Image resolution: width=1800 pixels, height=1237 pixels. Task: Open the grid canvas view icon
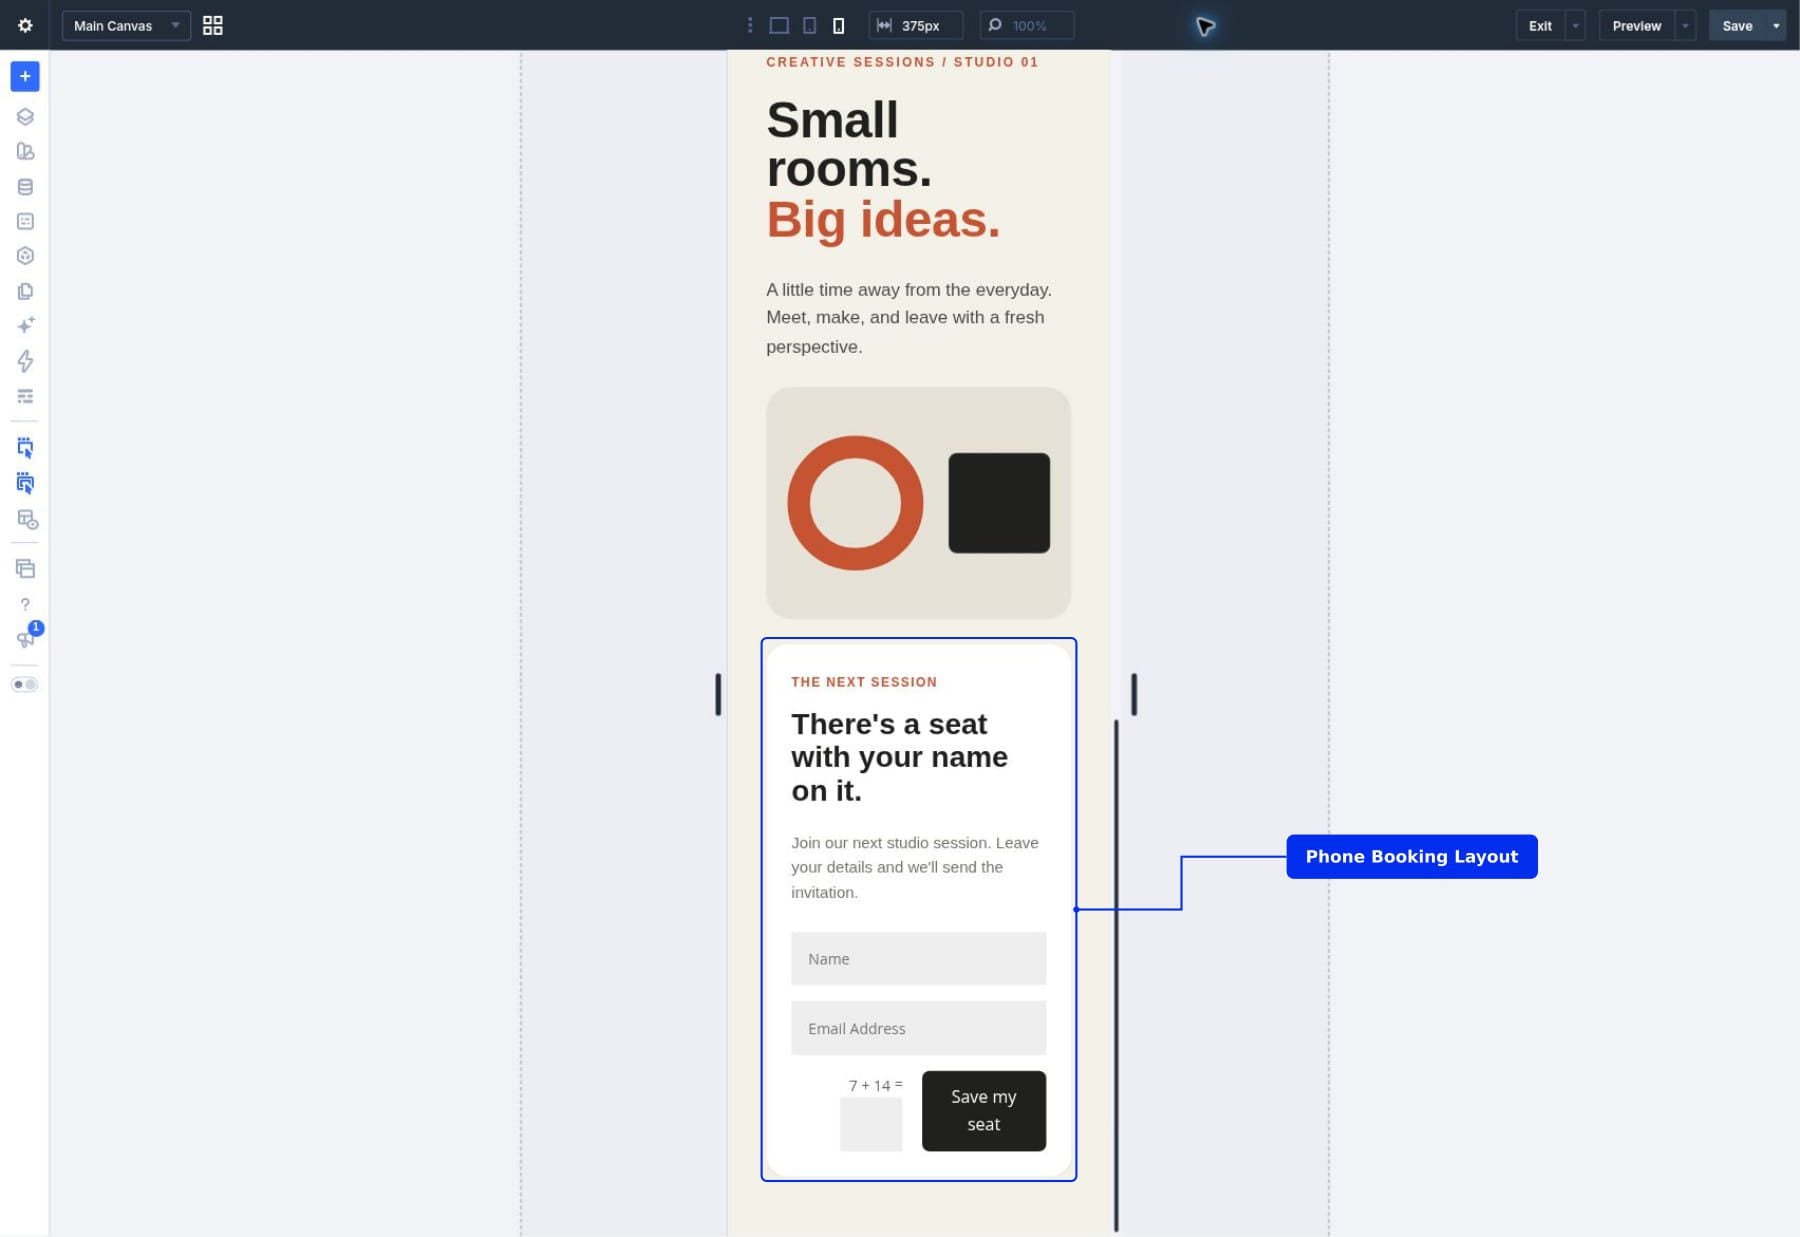(213, 25)
